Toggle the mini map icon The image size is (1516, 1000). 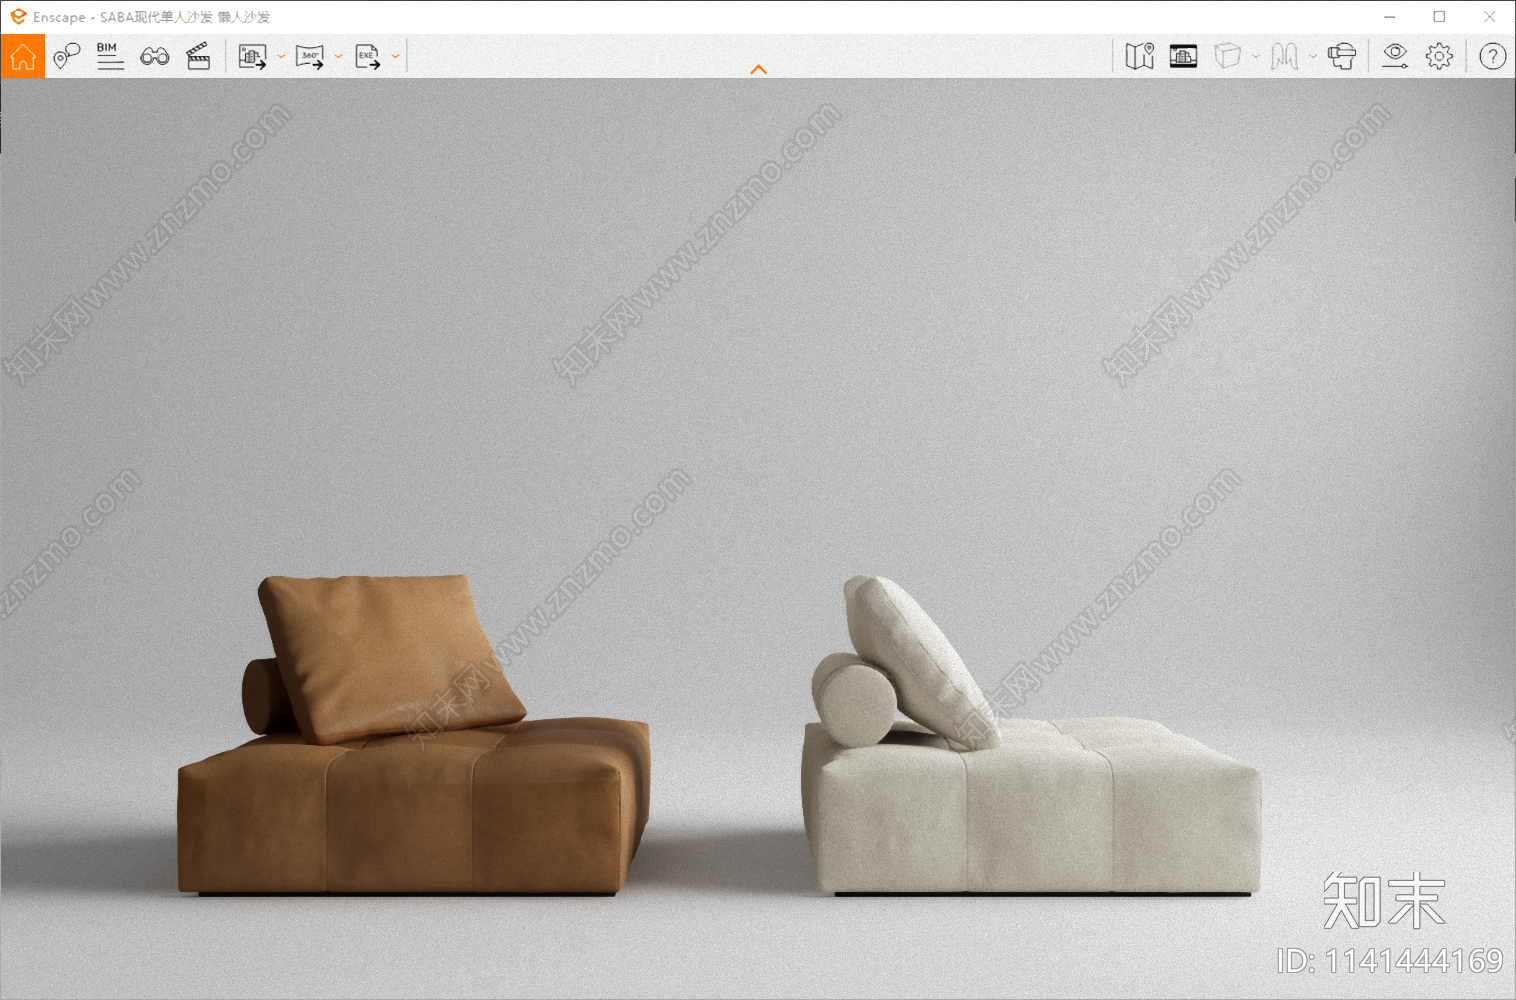coord(1140,57)
